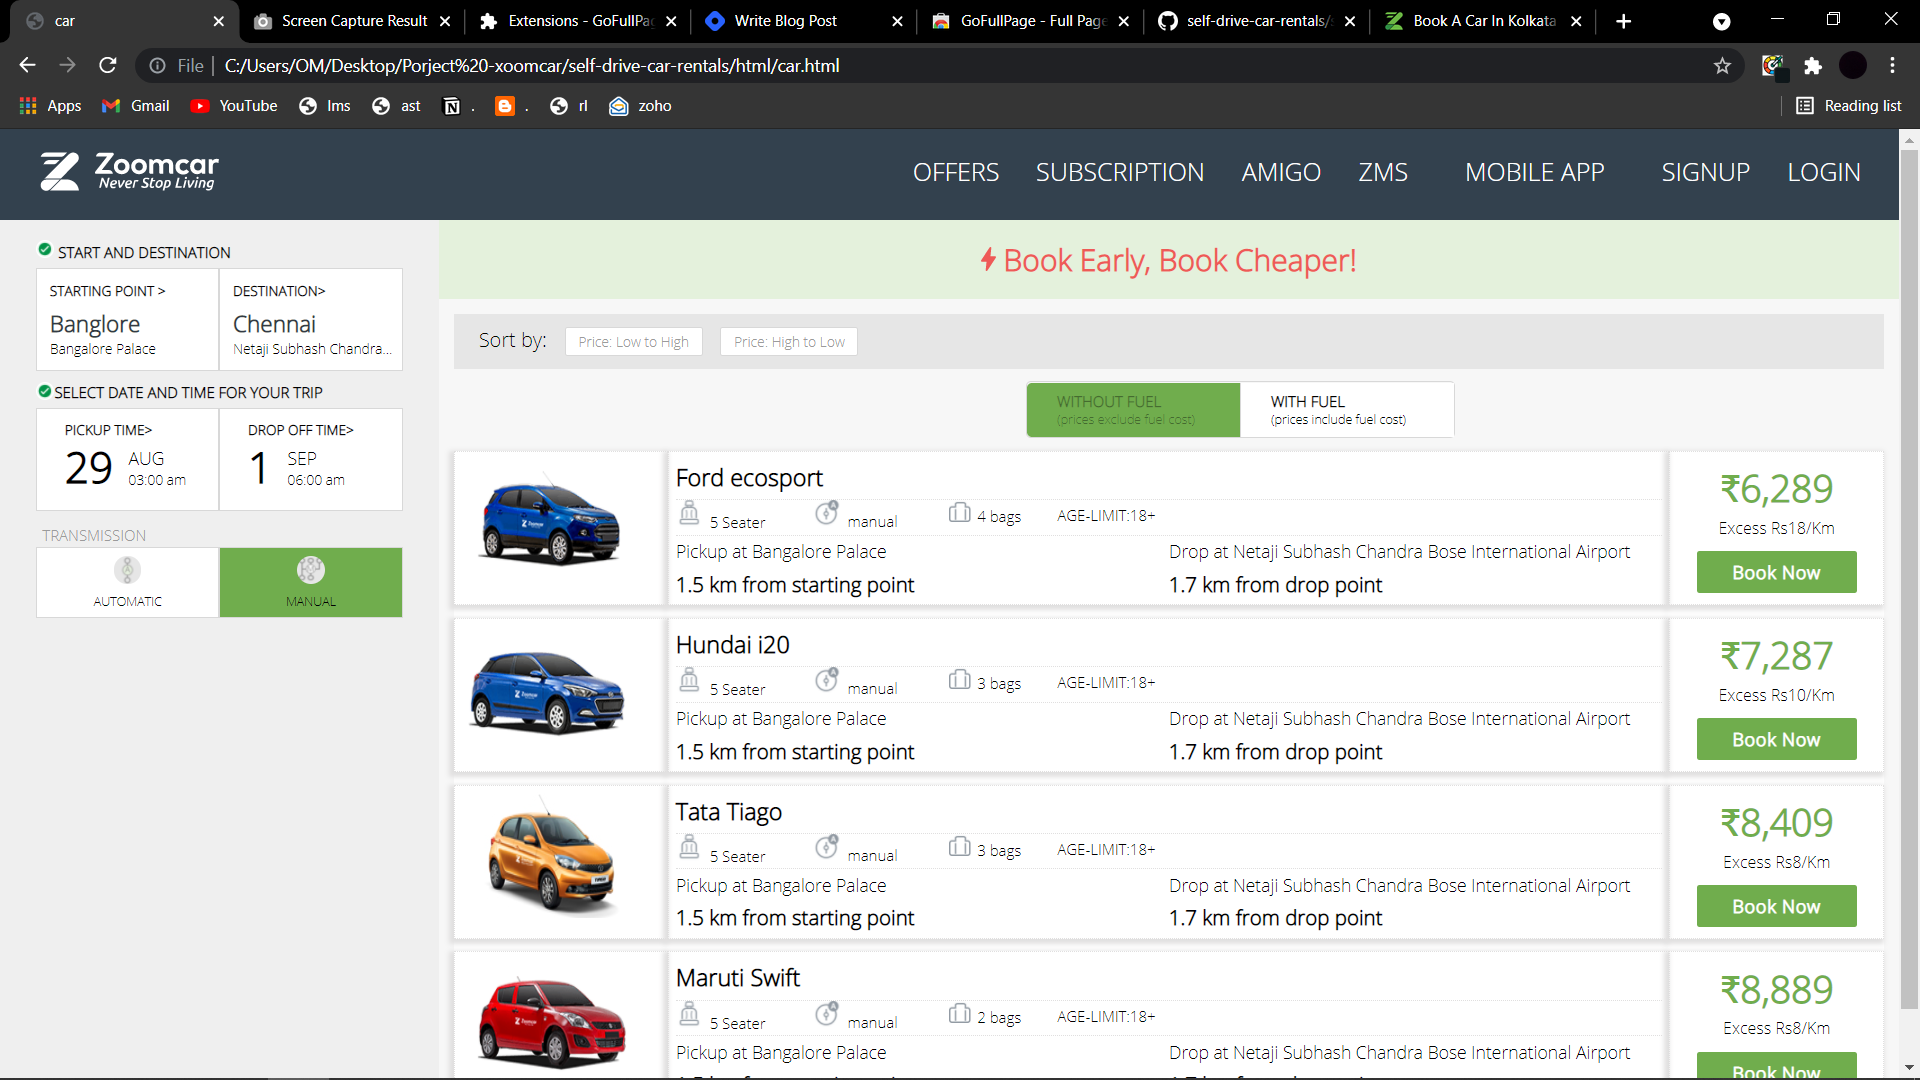The height and width of the screenshot is (1080, 1920).
Task: Sort by Price: Low to High
Action: pyautogui.click(x=633, y=342)
